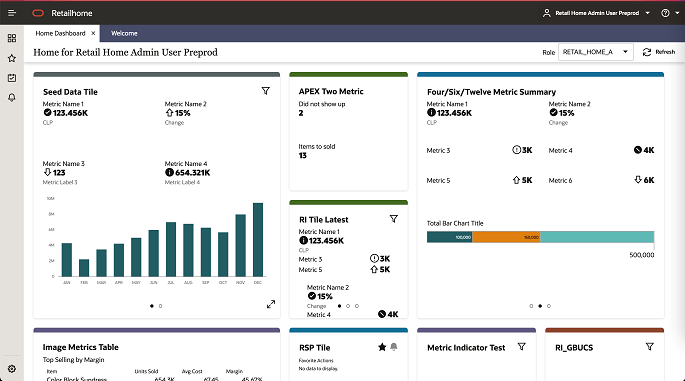This screenshot has width=685, height=381.
Task: Click the Refresh button
Action: (659, 52)
